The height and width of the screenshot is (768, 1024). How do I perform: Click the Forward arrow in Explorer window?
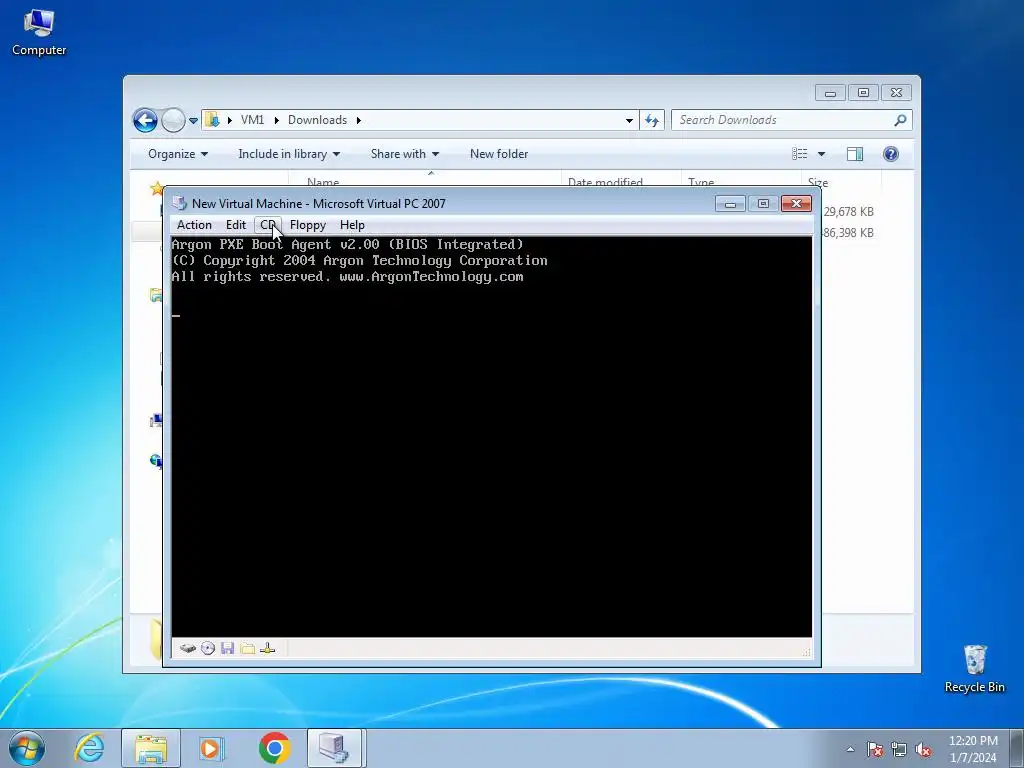[x=173, y=120]
